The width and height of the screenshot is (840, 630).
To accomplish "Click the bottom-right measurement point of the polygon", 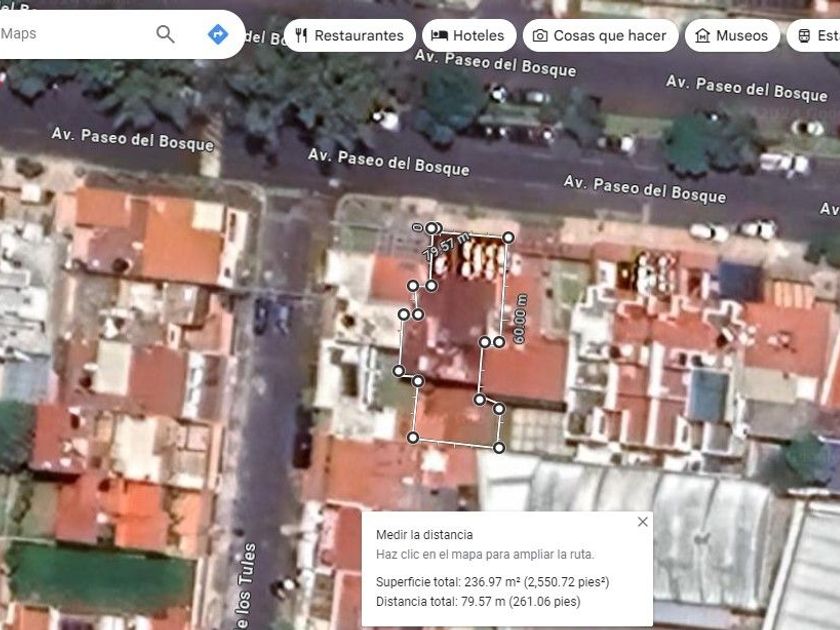I will (x=499, y=447).
